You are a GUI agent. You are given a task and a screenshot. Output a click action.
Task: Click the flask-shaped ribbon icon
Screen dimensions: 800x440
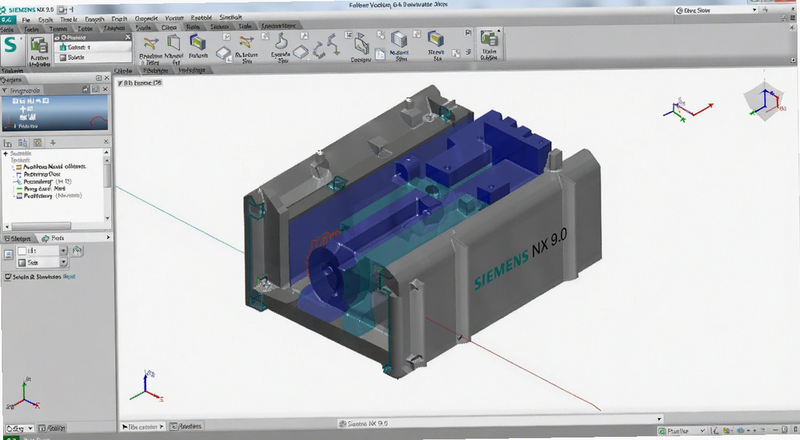(281, 41)
